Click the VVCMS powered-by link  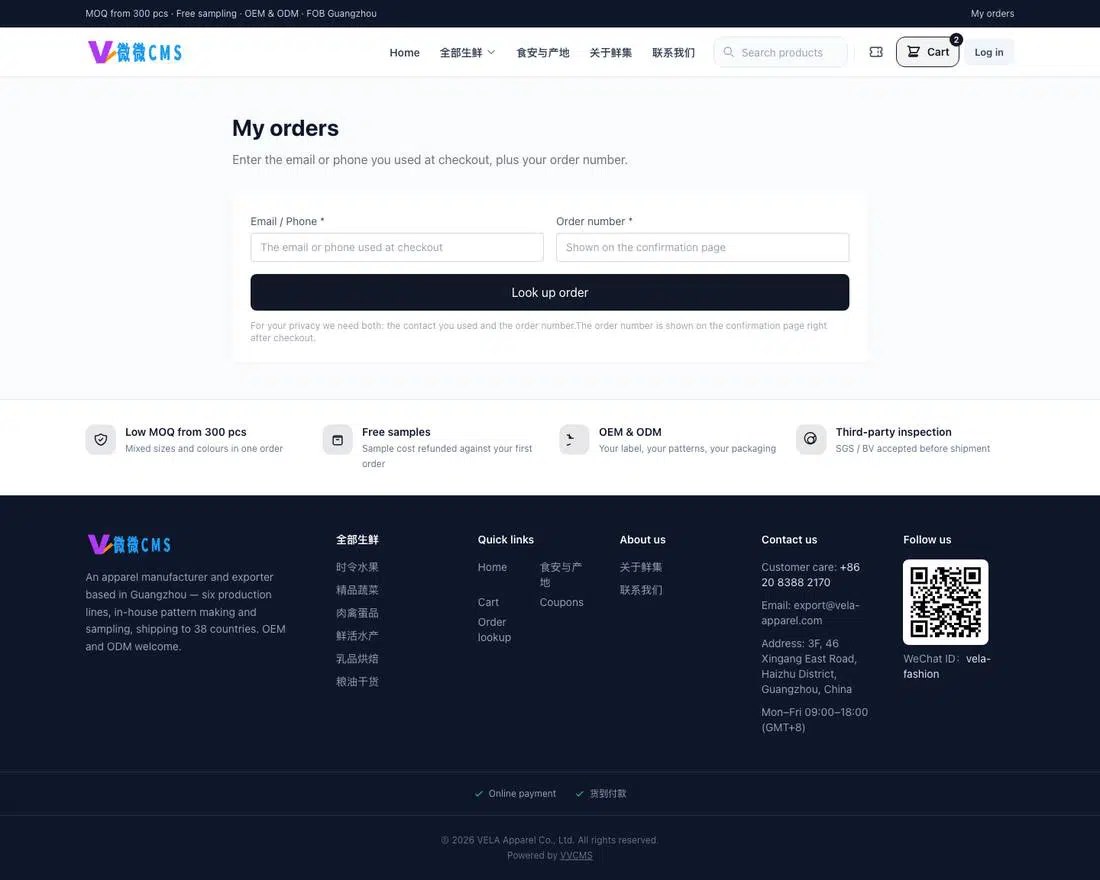tap(576, 855)
